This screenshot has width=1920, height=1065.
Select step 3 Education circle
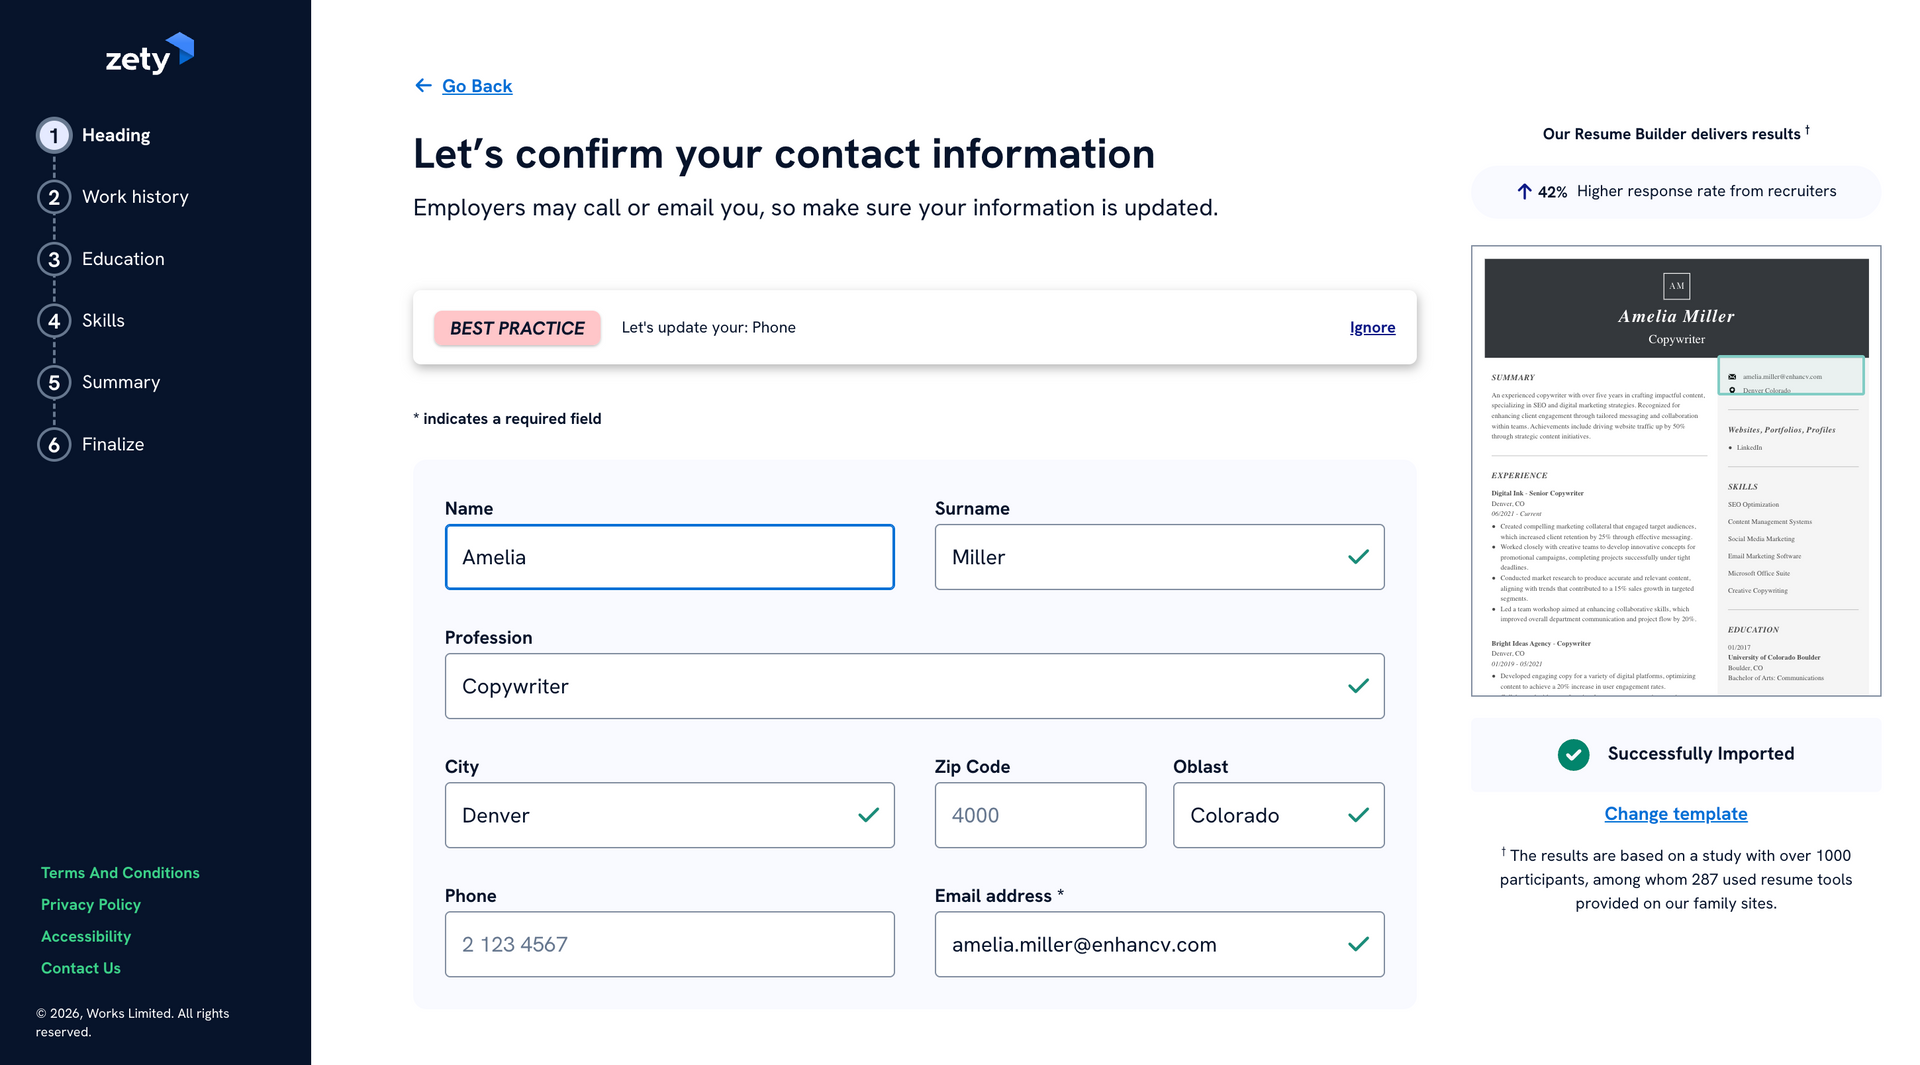click(54, 259)
